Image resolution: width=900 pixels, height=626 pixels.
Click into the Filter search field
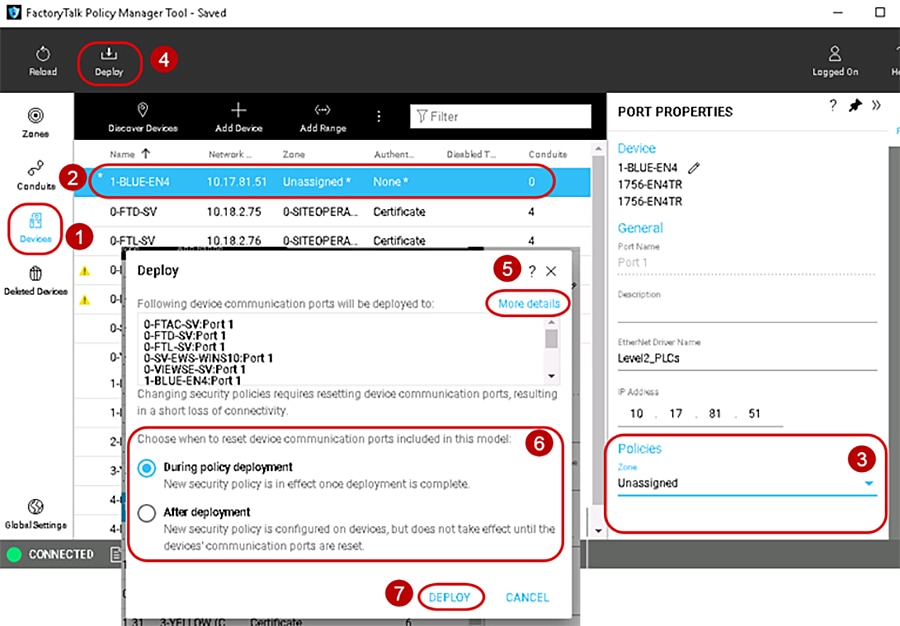click(x=501, y=116)
